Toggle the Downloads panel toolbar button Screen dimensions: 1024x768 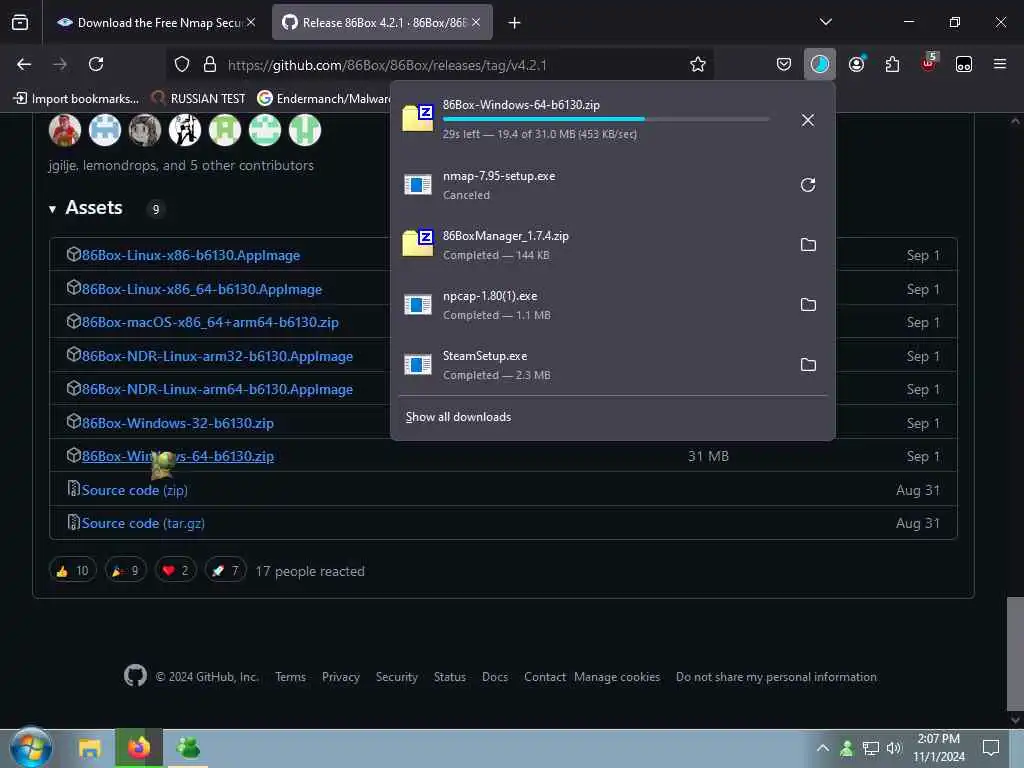[x=820, y=64]
